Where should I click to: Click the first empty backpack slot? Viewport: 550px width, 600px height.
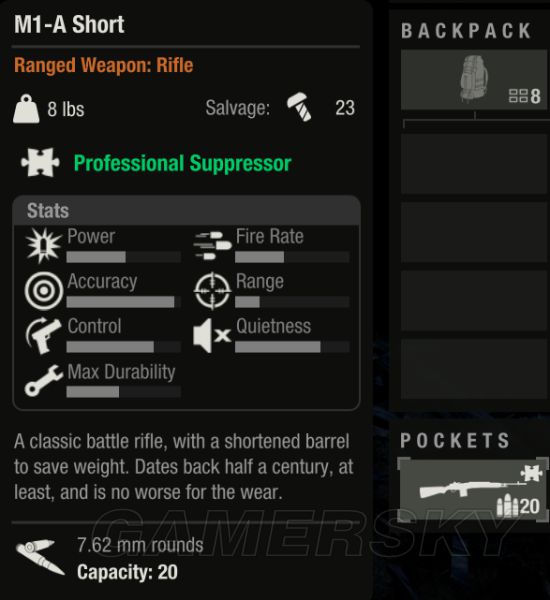[475, 164]
